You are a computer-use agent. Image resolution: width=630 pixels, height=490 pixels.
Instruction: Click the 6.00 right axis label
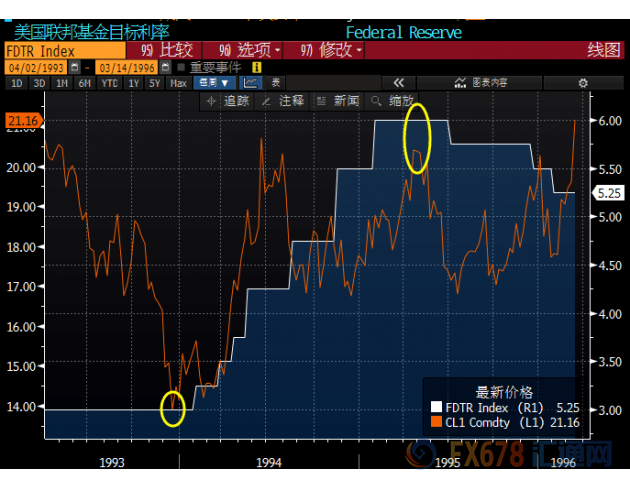tap(610, 120)
